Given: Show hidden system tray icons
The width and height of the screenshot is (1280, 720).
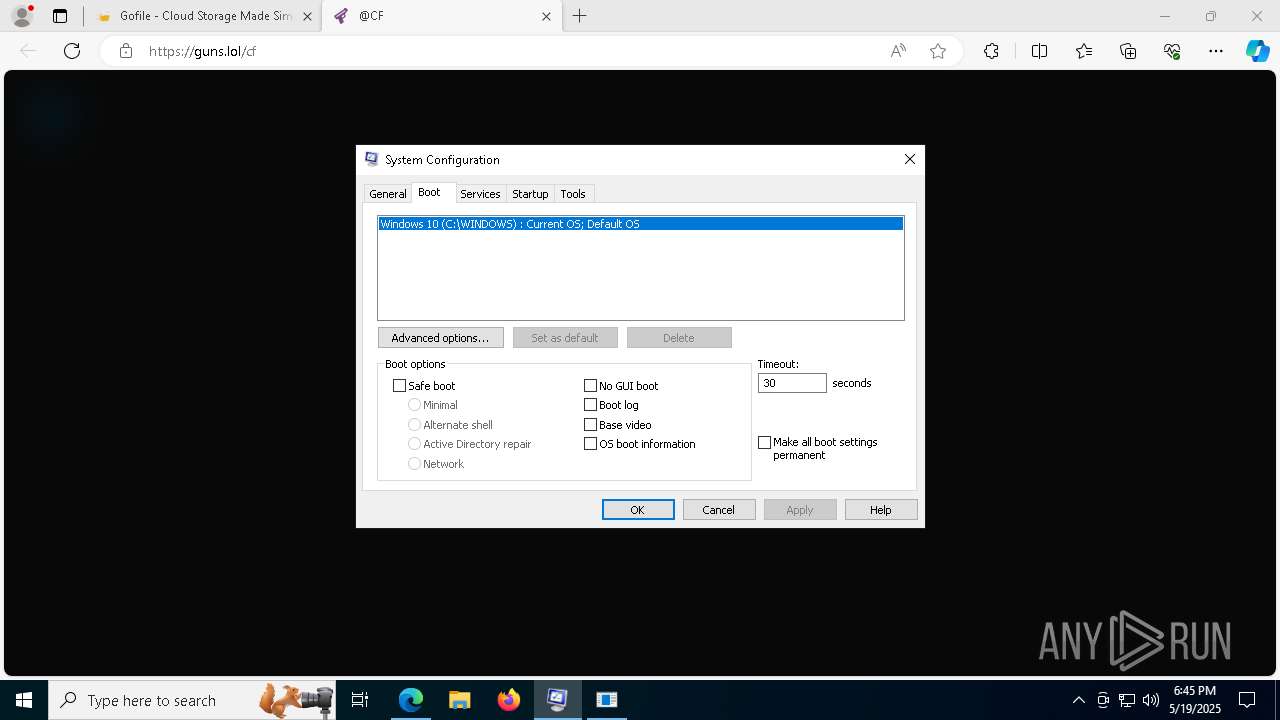Looking at the screenshot, I should pyautogui.click(x=1078, y=700).
